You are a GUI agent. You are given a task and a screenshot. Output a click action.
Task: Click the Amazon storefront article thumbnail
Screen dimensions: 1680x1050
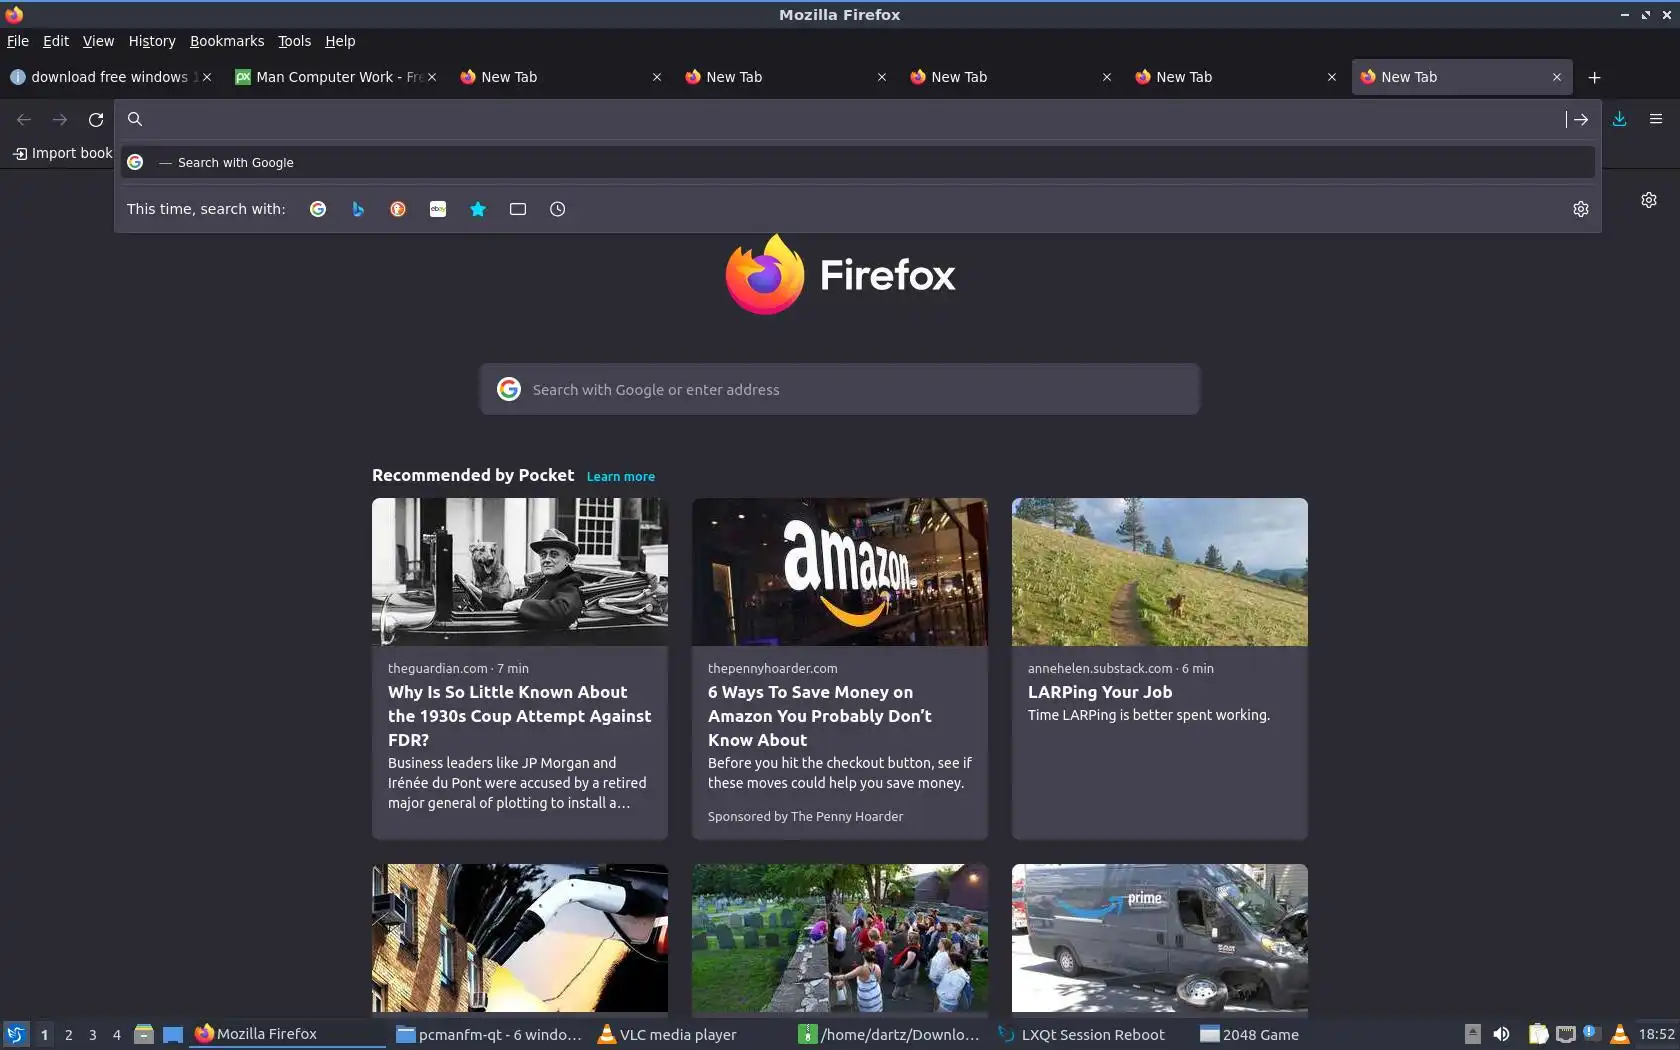click(x=840, y=572)
